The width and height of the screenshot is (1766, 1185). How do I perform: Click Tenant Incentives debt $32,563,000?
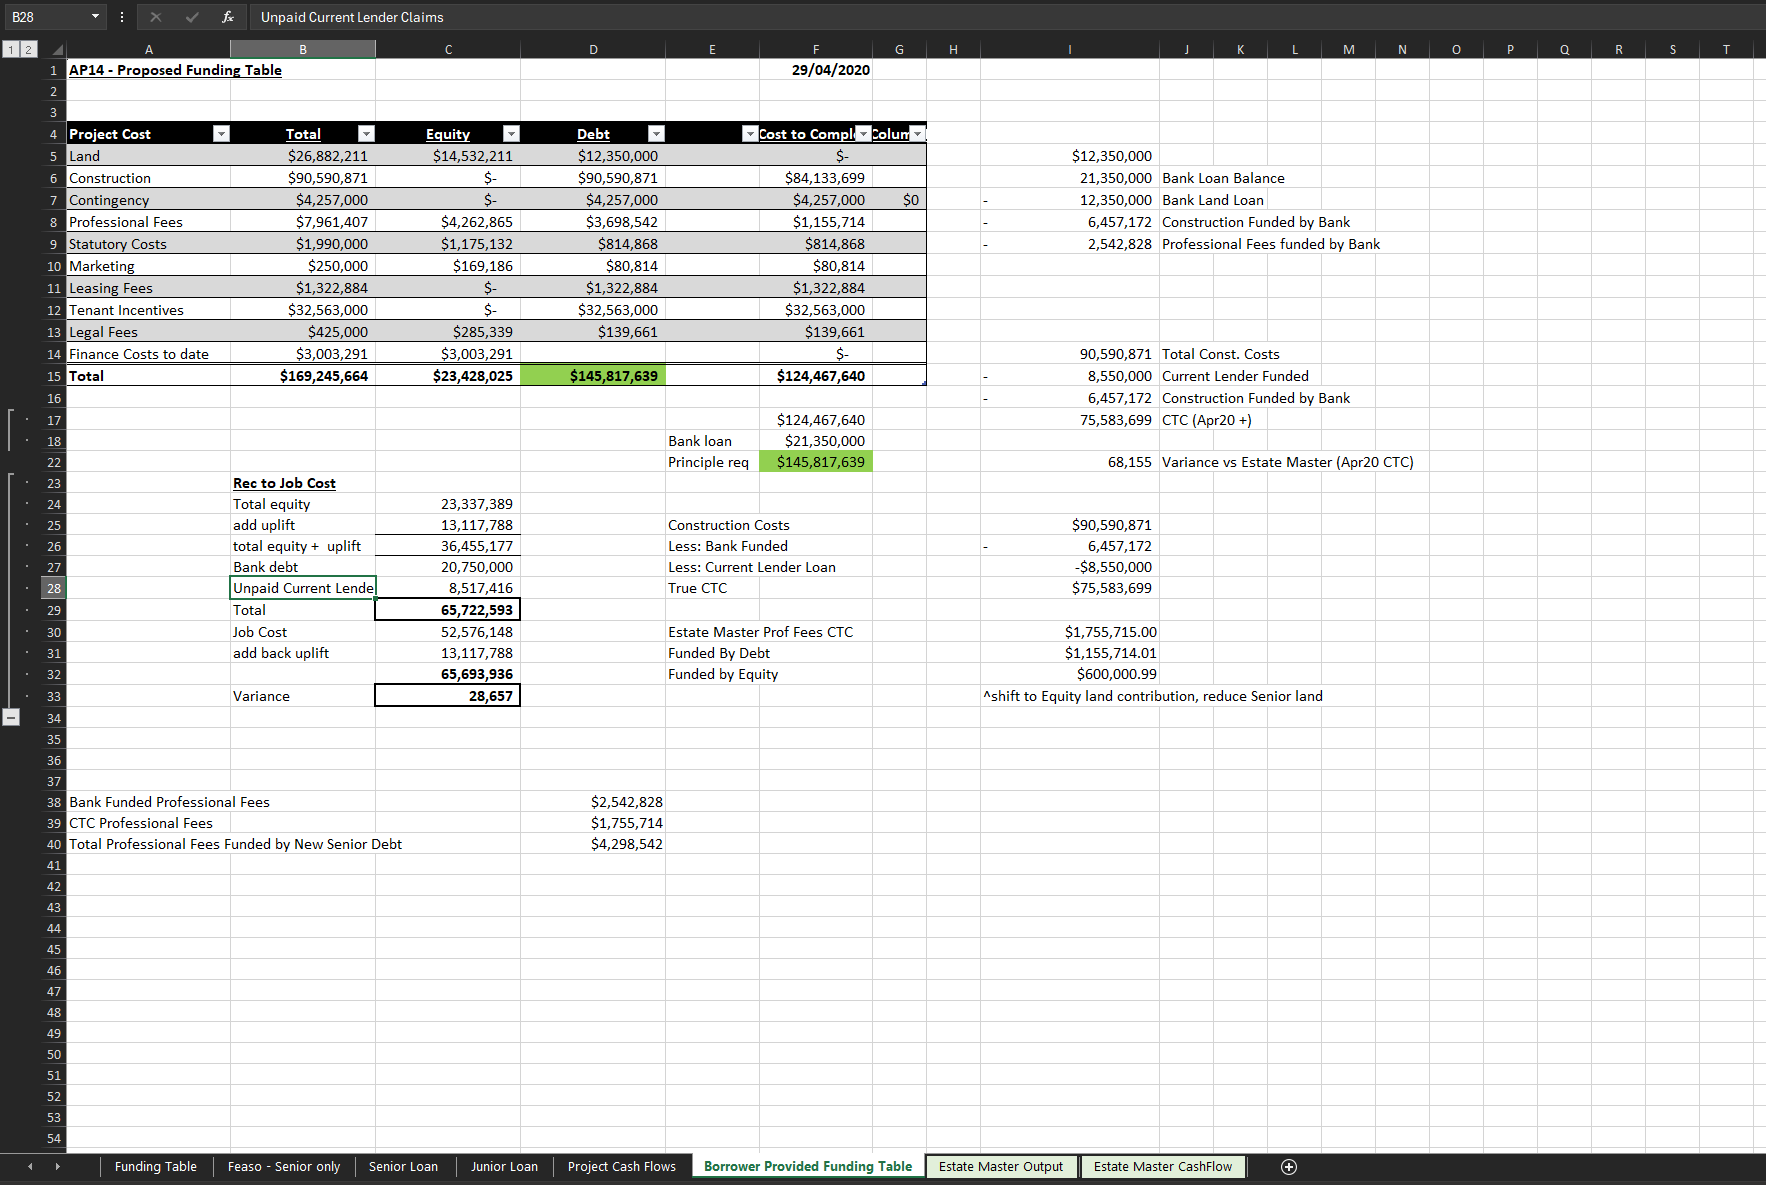tap(593, 310)
